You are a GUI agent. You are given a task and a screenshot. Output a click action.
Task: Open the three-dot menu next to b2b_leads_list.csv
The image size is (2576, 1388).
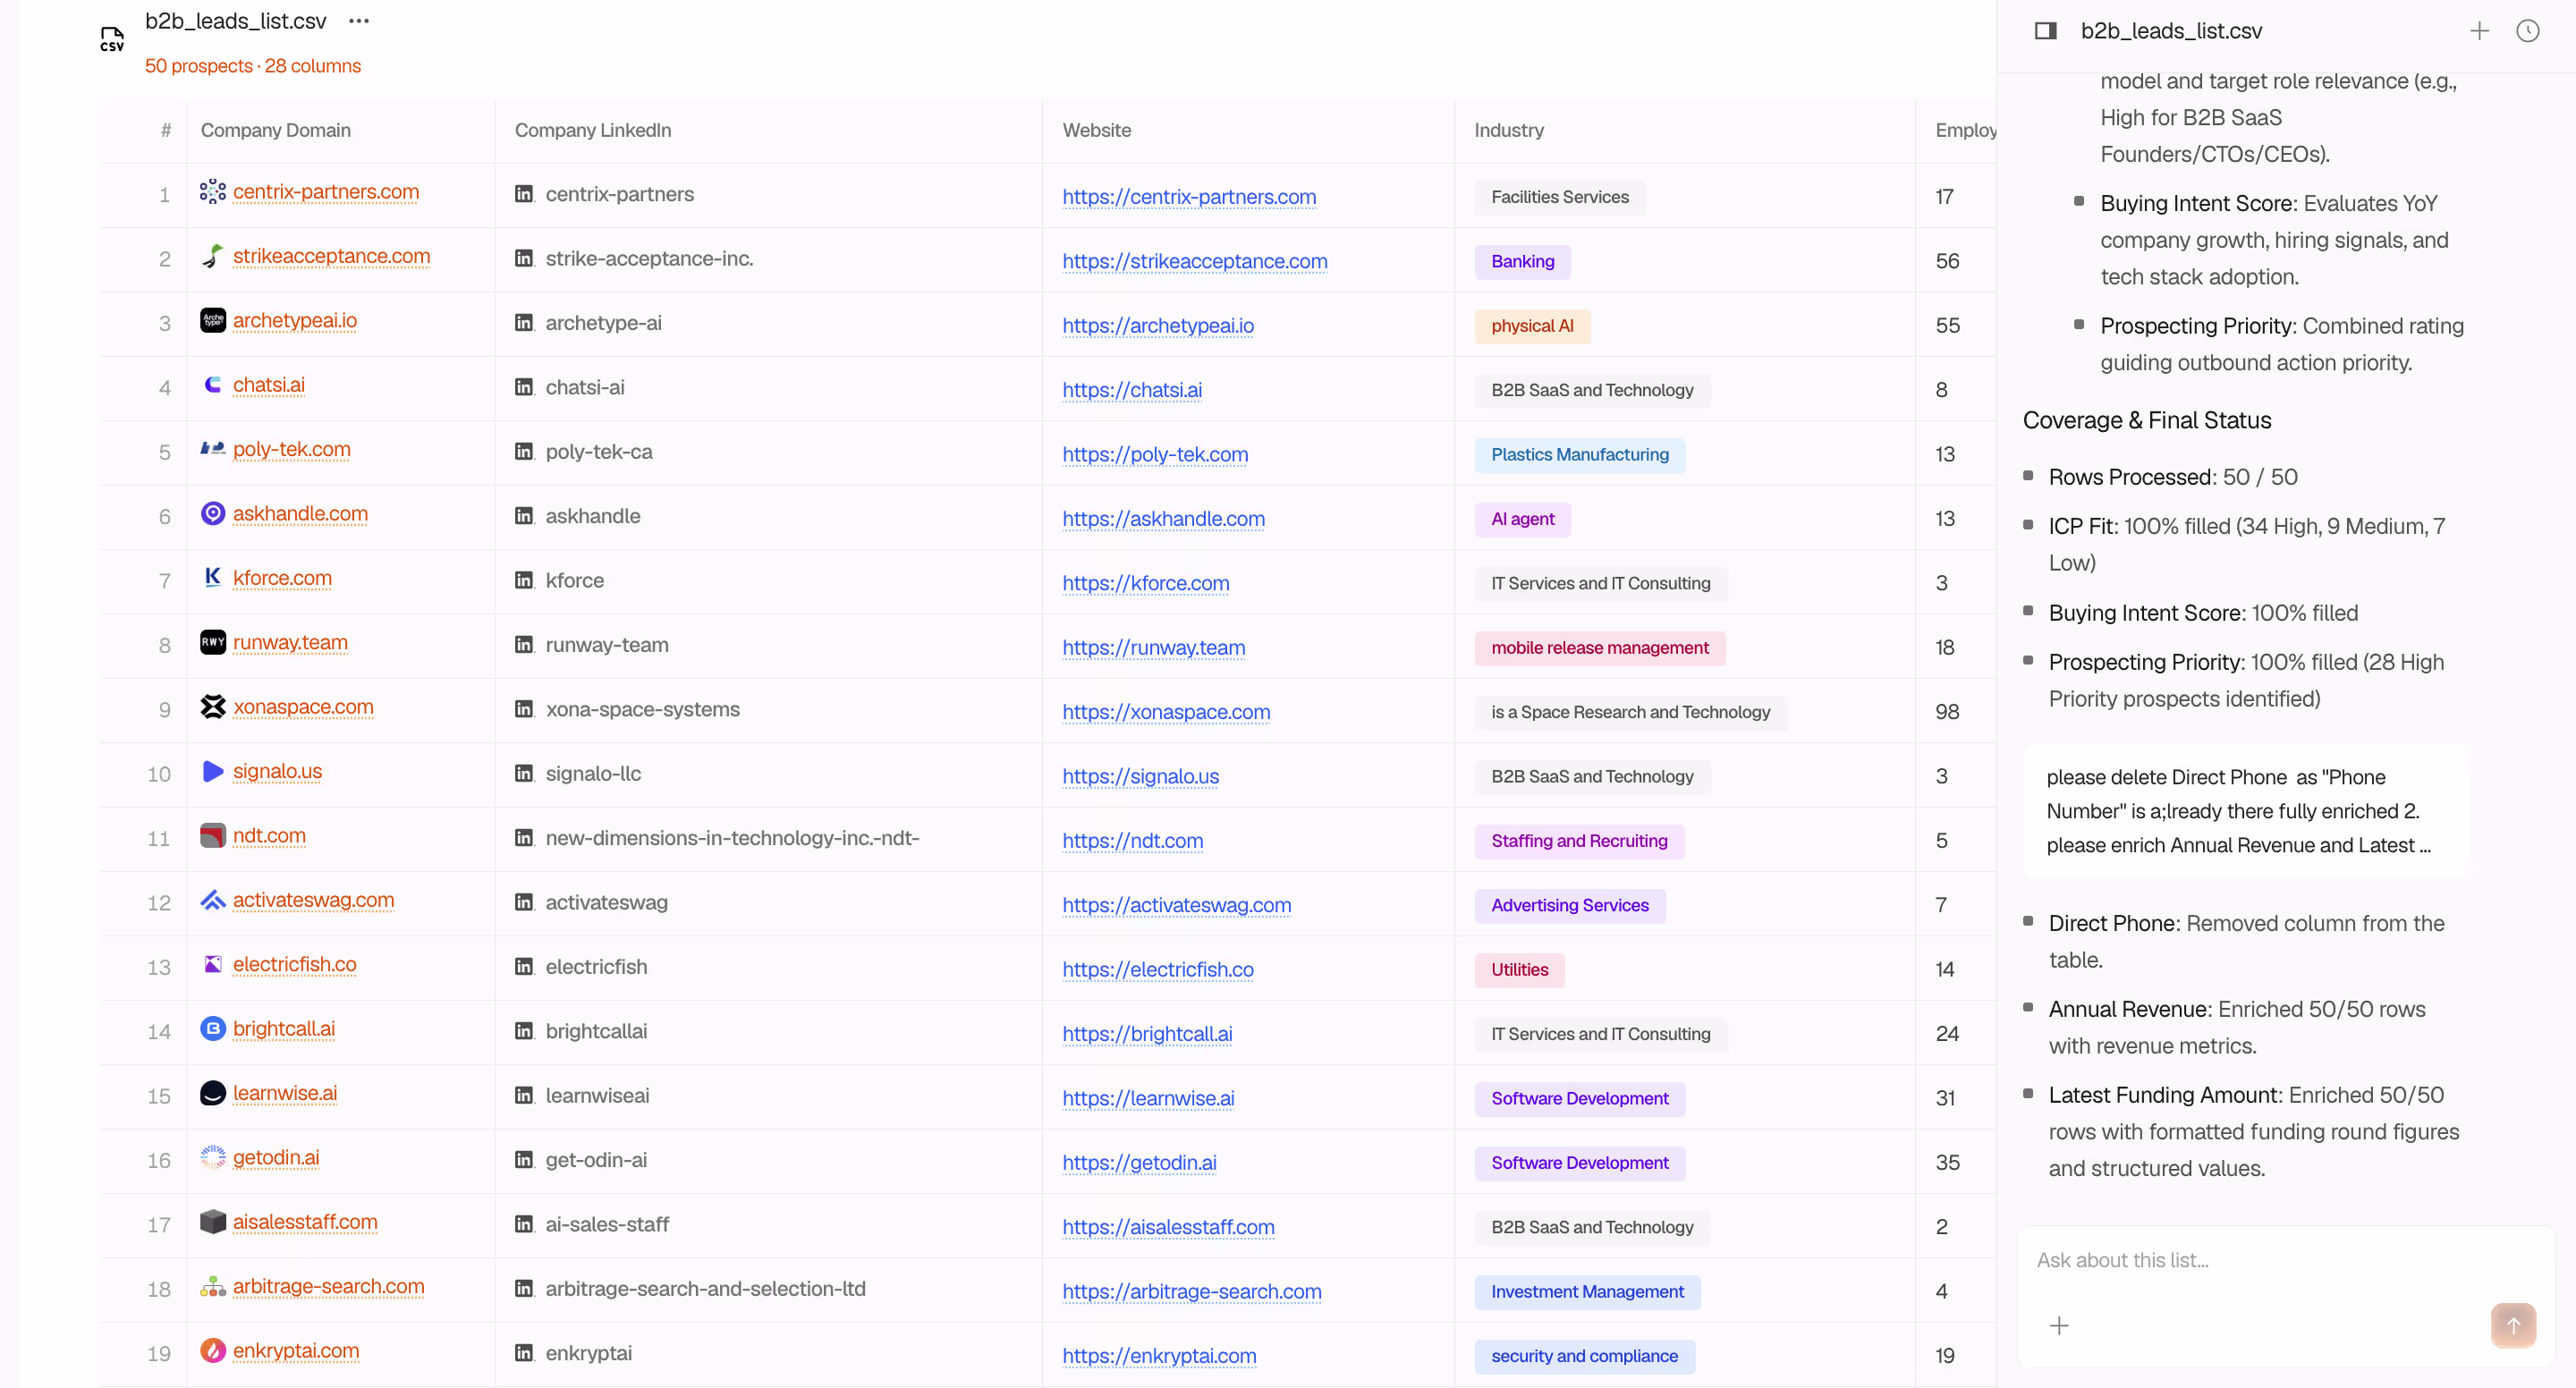coord(359,21)
